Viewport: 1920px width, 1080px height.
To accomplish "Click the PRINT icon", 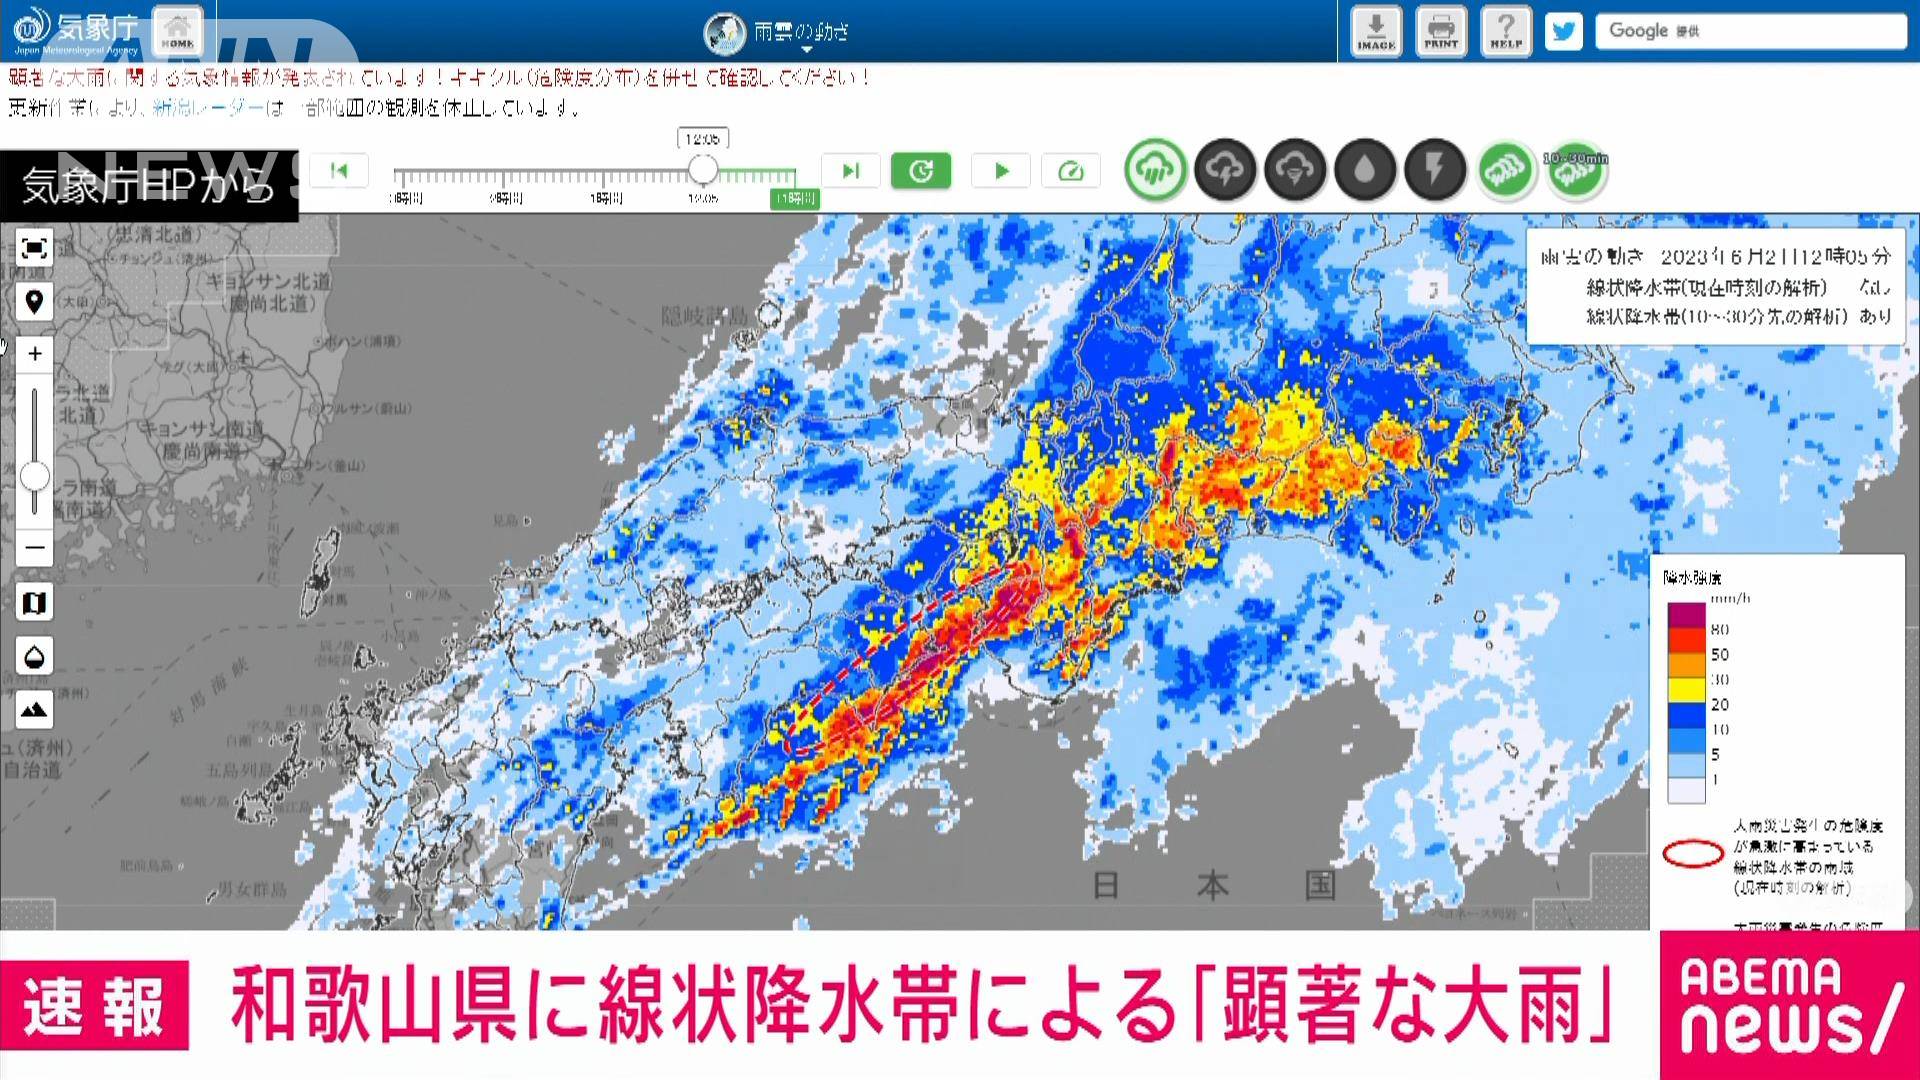I will click(1441, 31).
